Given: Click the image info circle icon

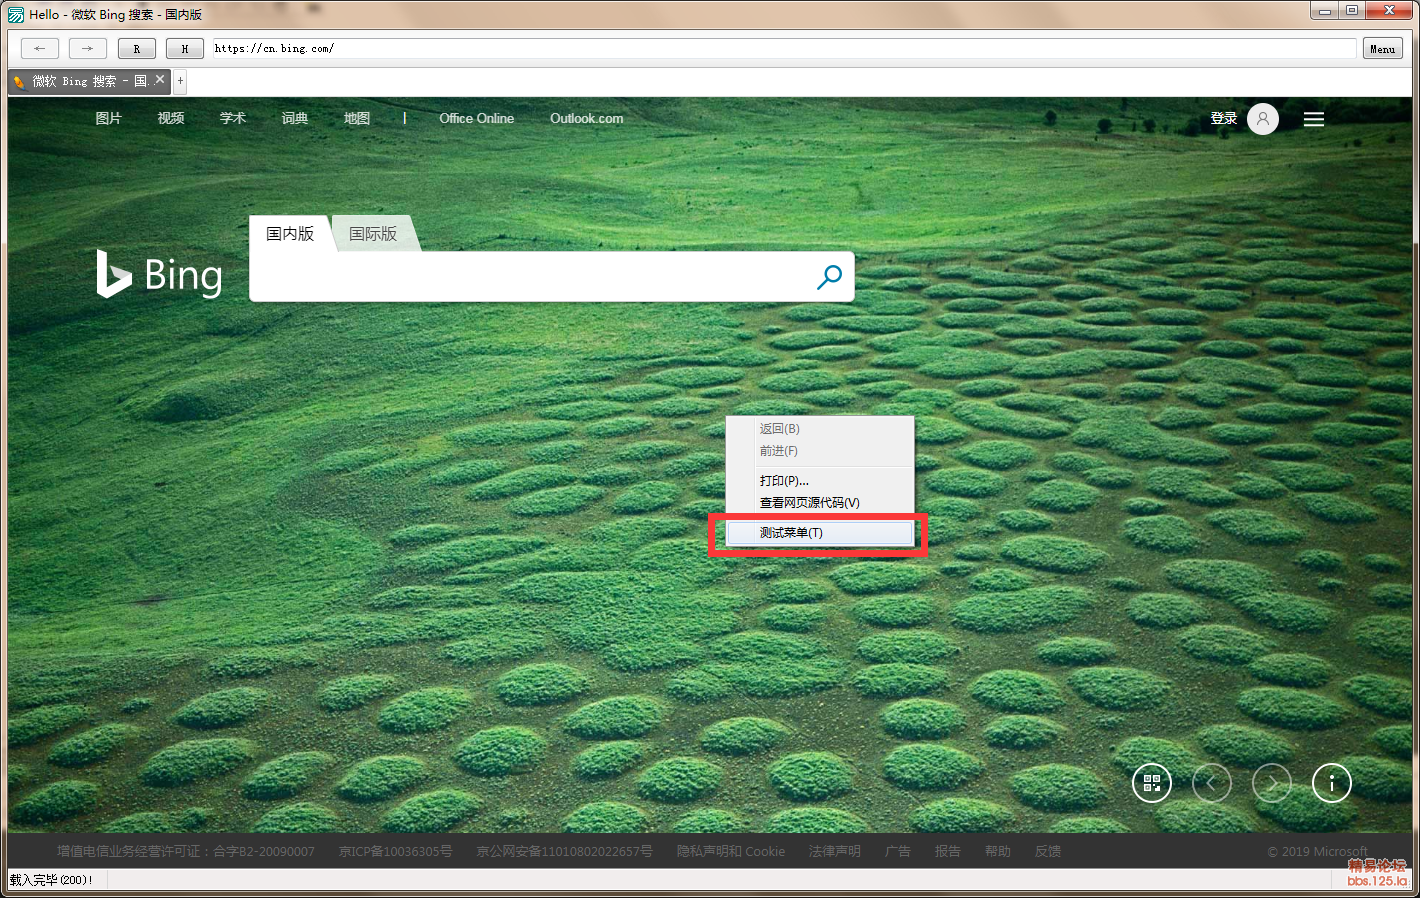Looking at the screenshot, I should pyautogui.click(x=1332, y=783).
